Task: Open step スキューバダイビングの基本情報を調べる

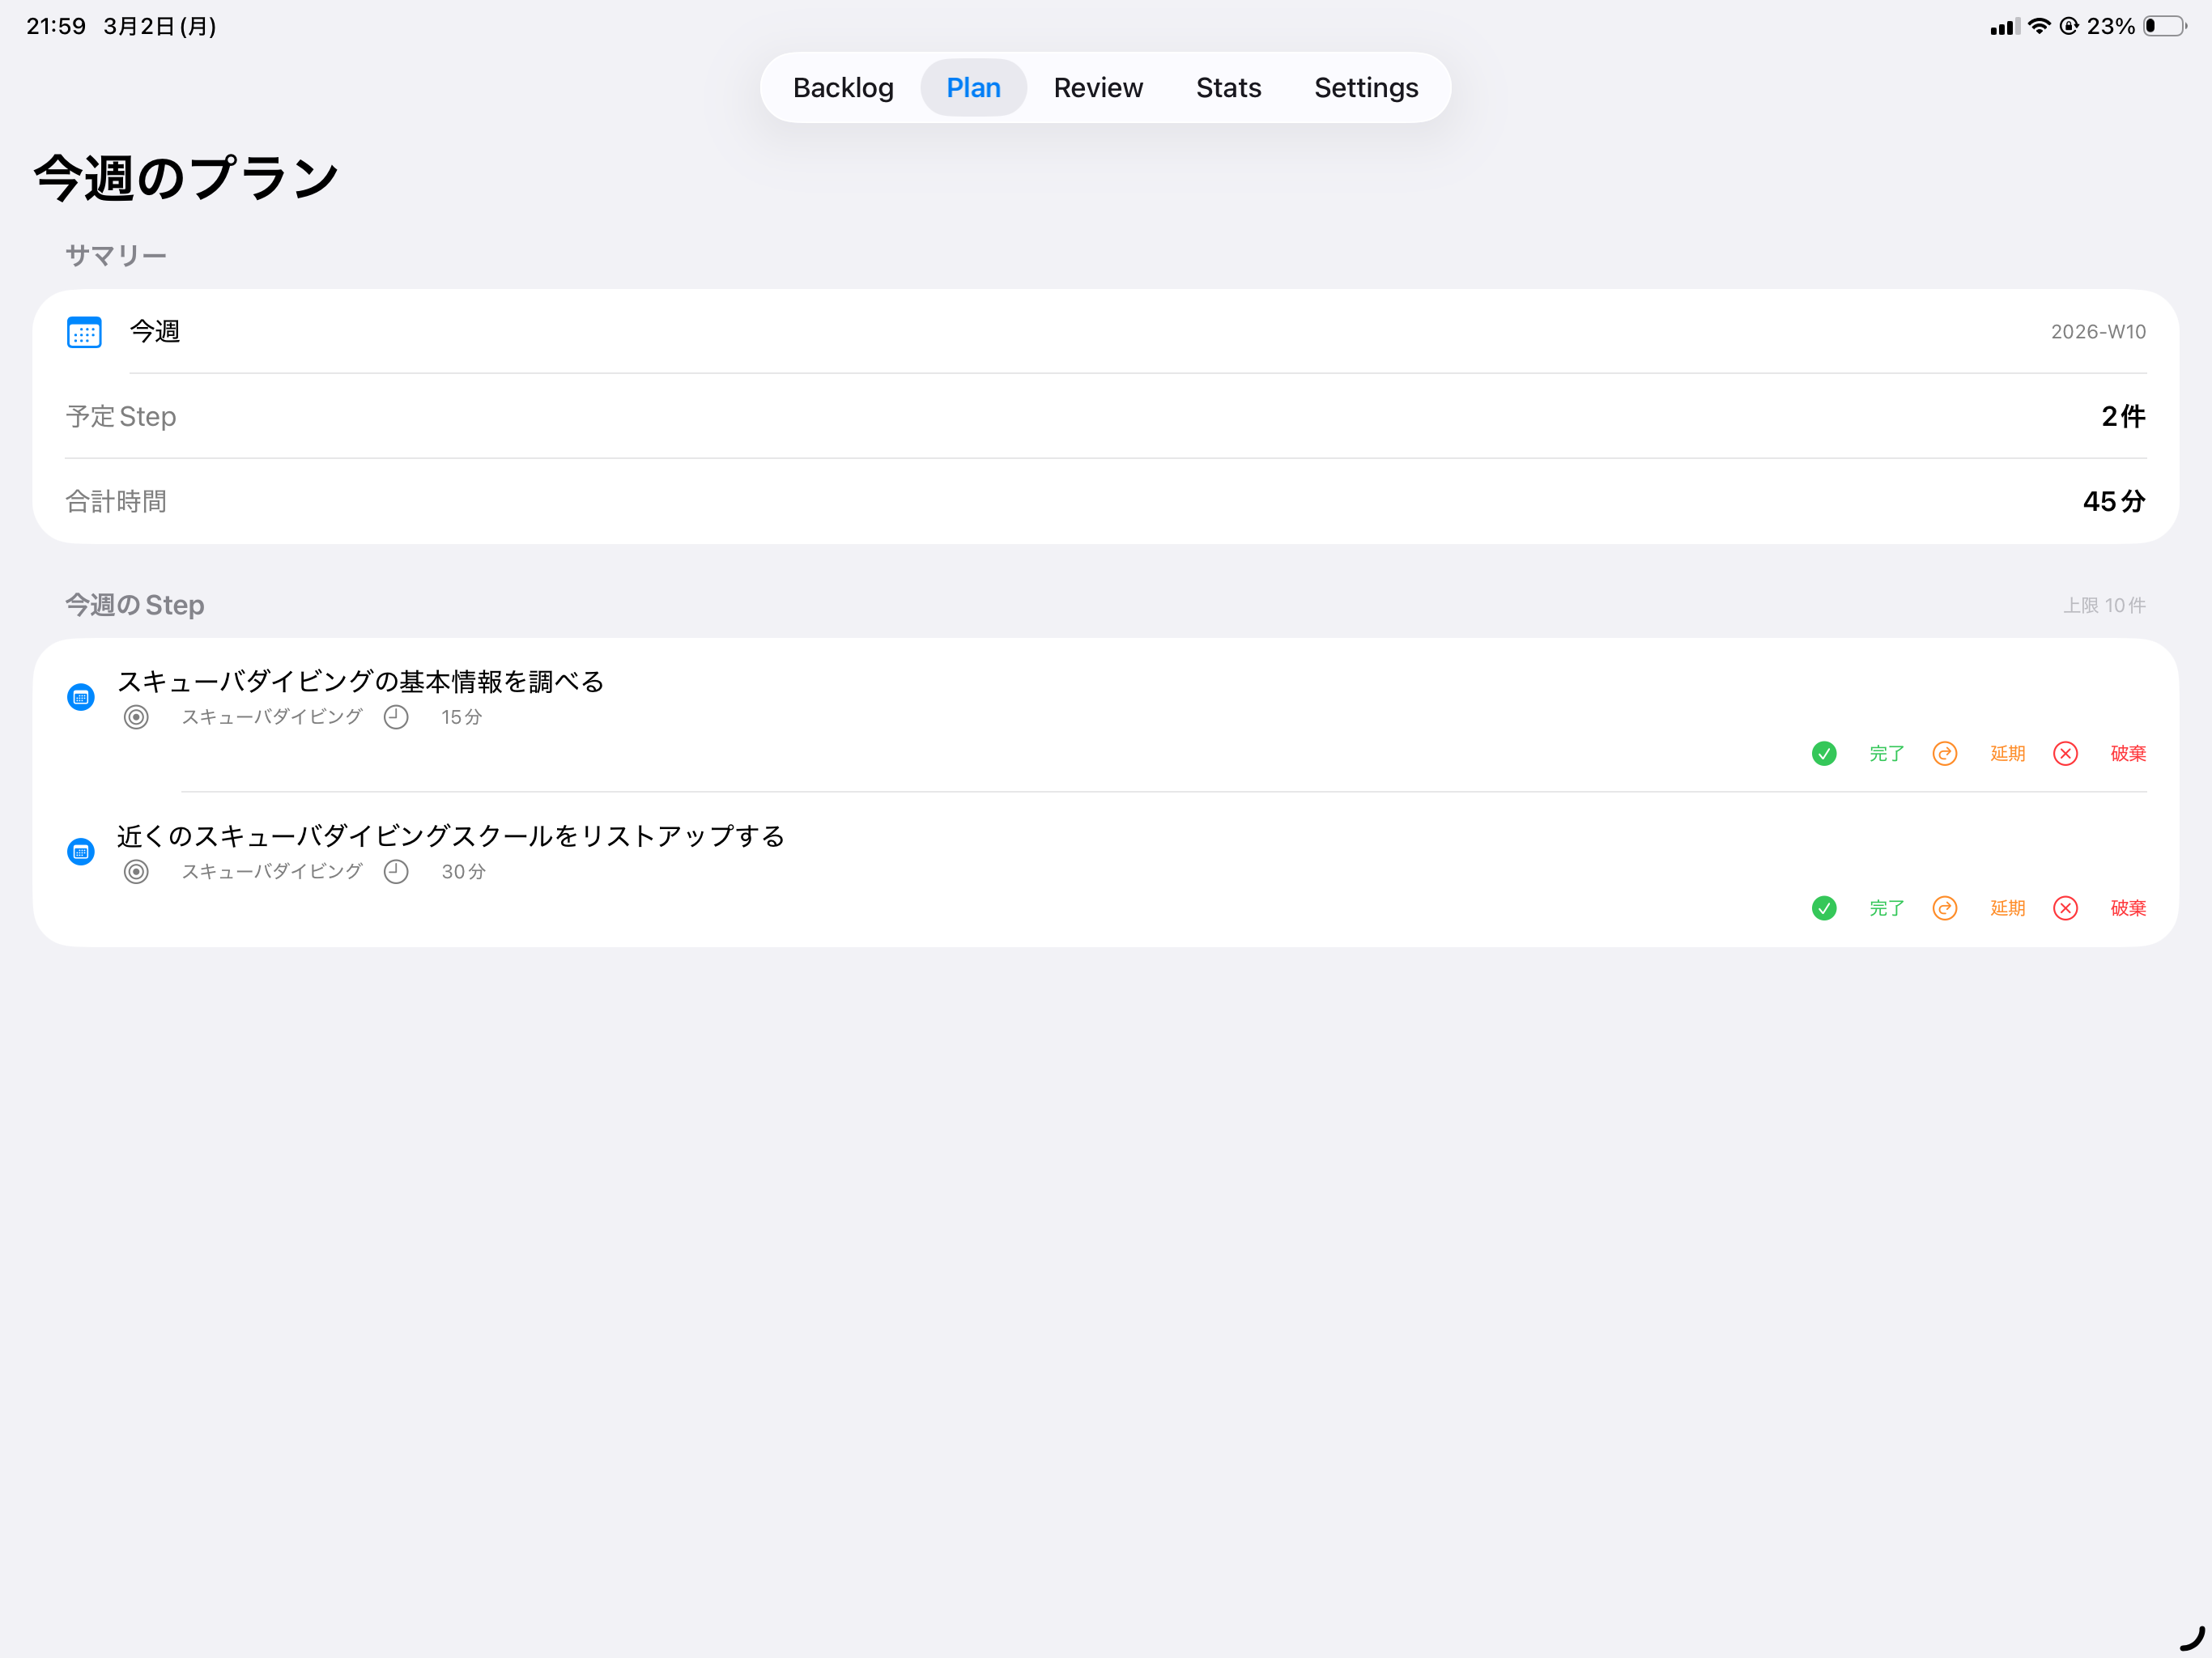Action: tap(361, 682)
